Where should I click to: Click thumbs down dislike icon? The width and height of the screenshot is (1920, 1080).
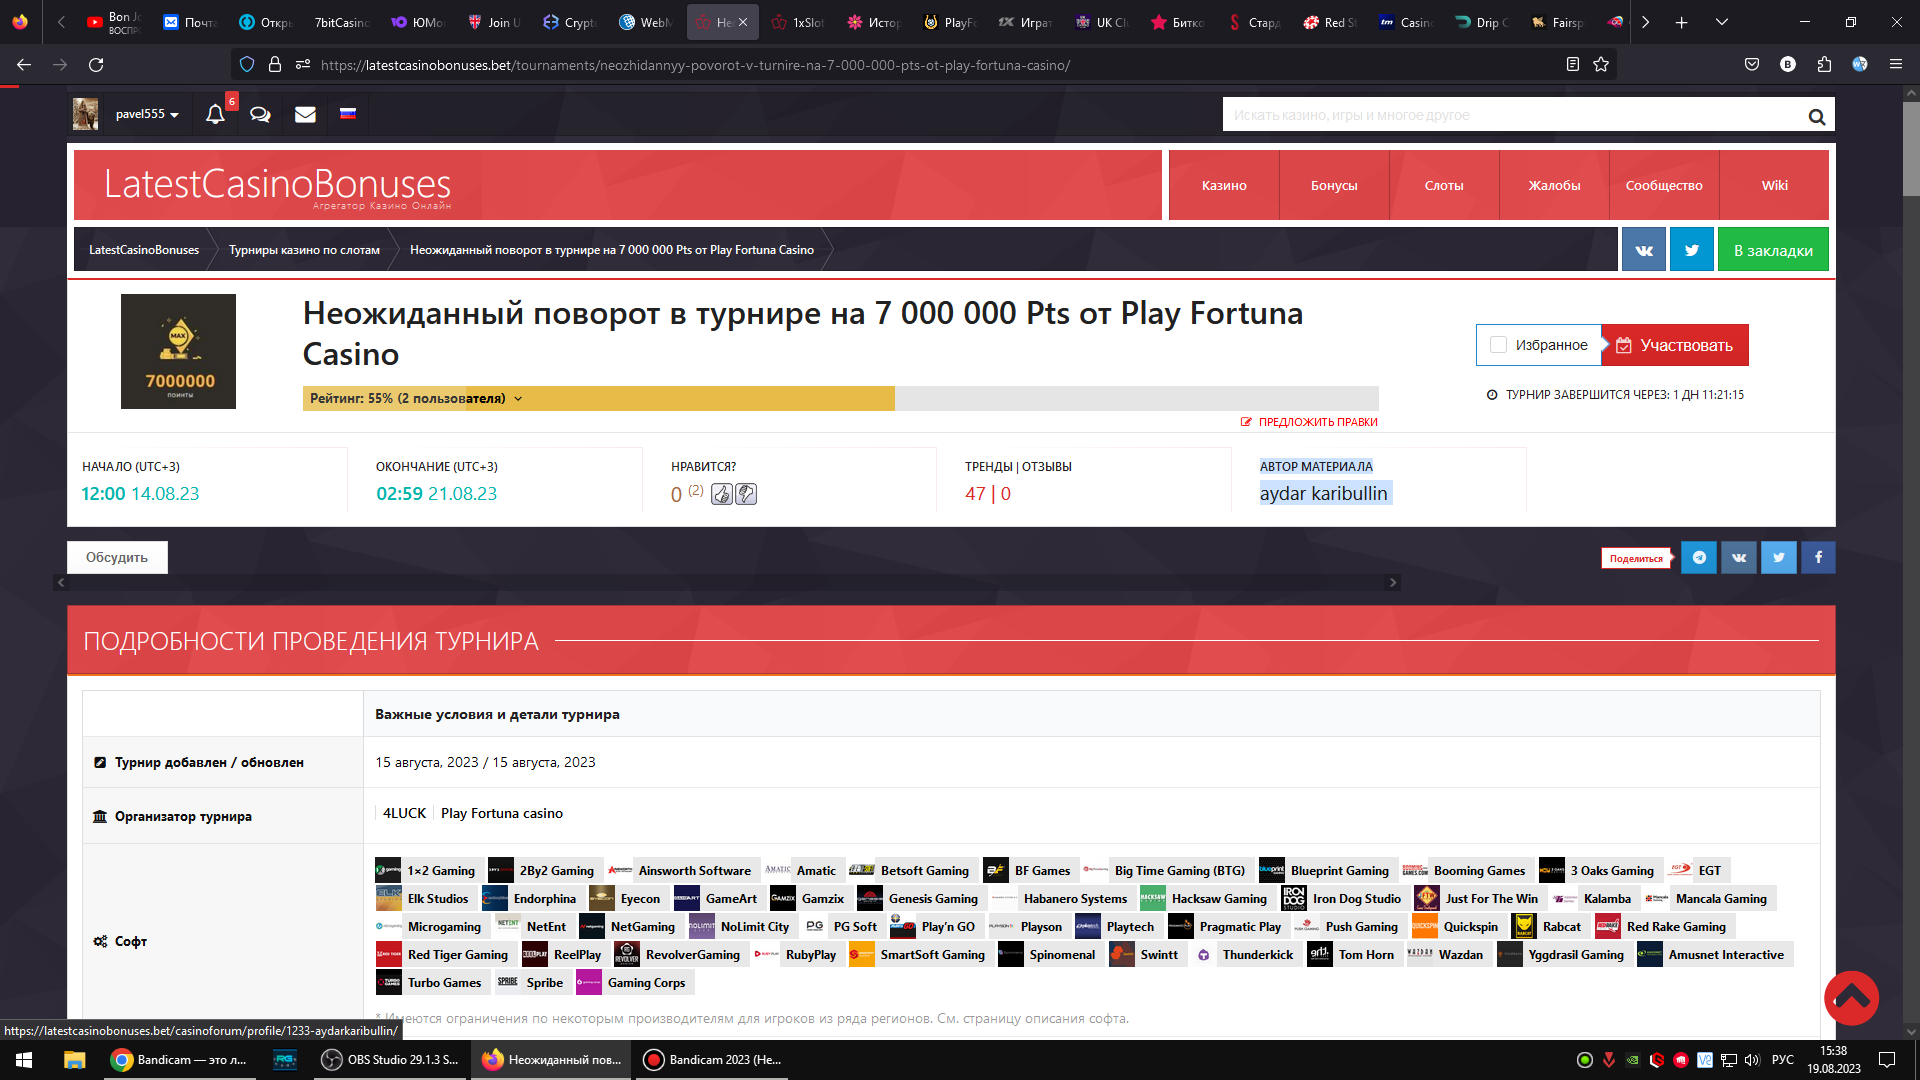(x=746, y=494)
